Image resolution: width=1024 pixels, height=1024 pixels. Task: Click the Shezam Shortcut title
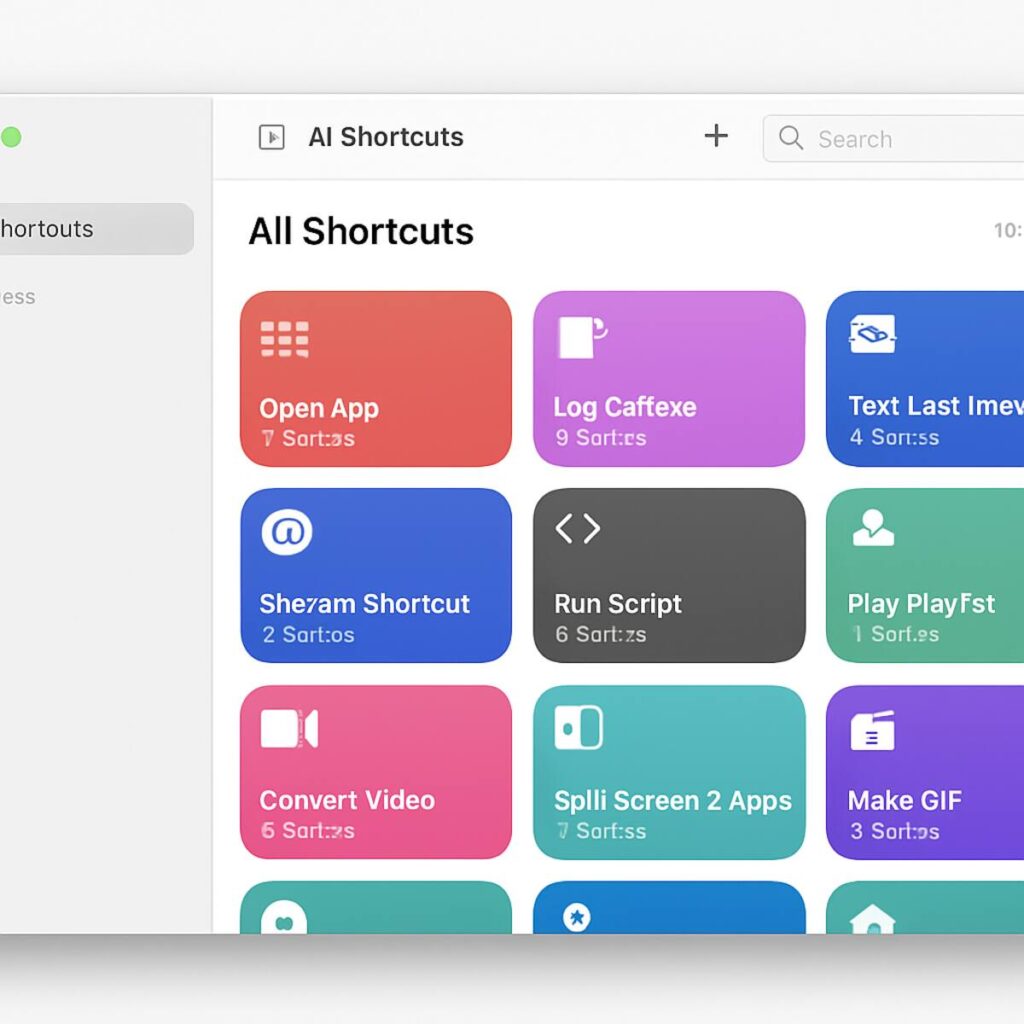coord(364,604)
